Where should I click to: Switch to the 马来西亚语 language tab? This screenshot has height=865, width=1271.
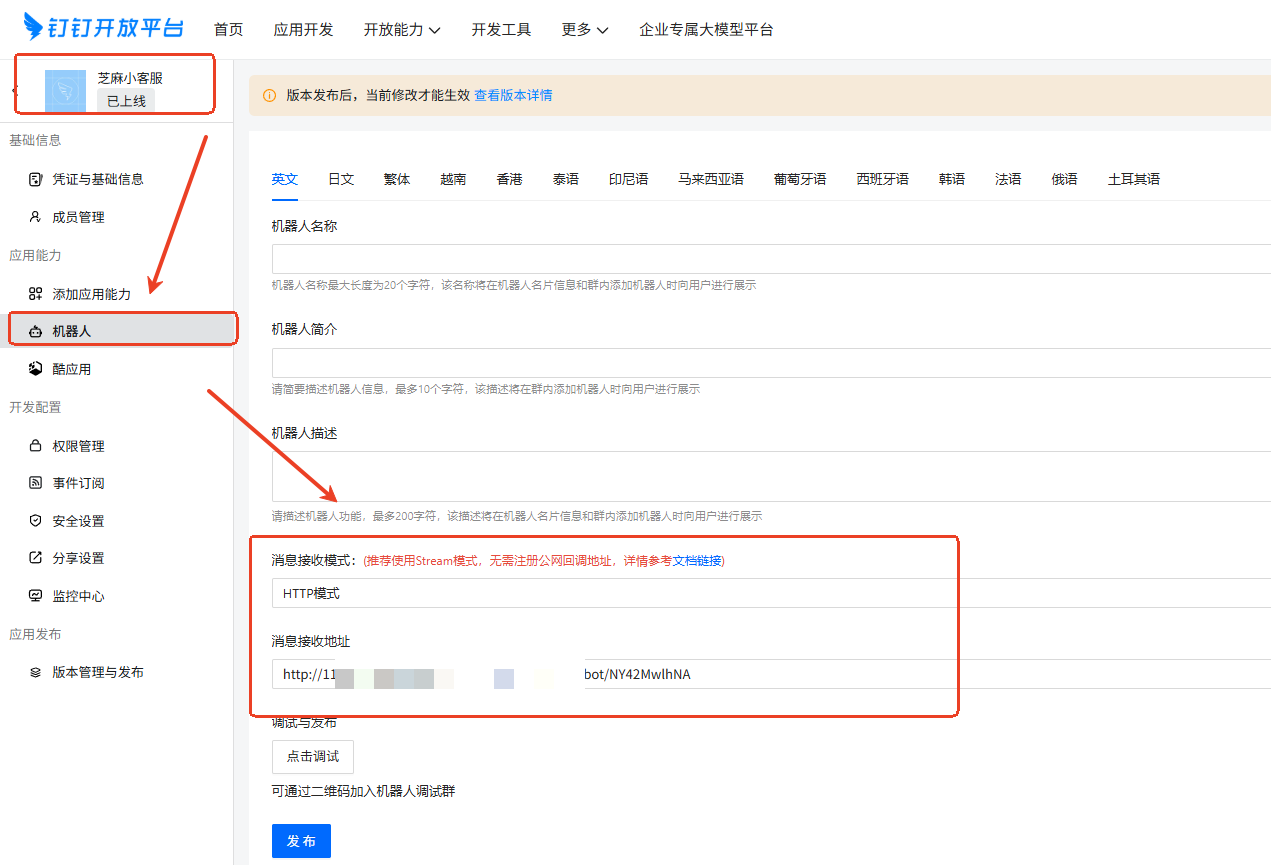tap(711, 179)
